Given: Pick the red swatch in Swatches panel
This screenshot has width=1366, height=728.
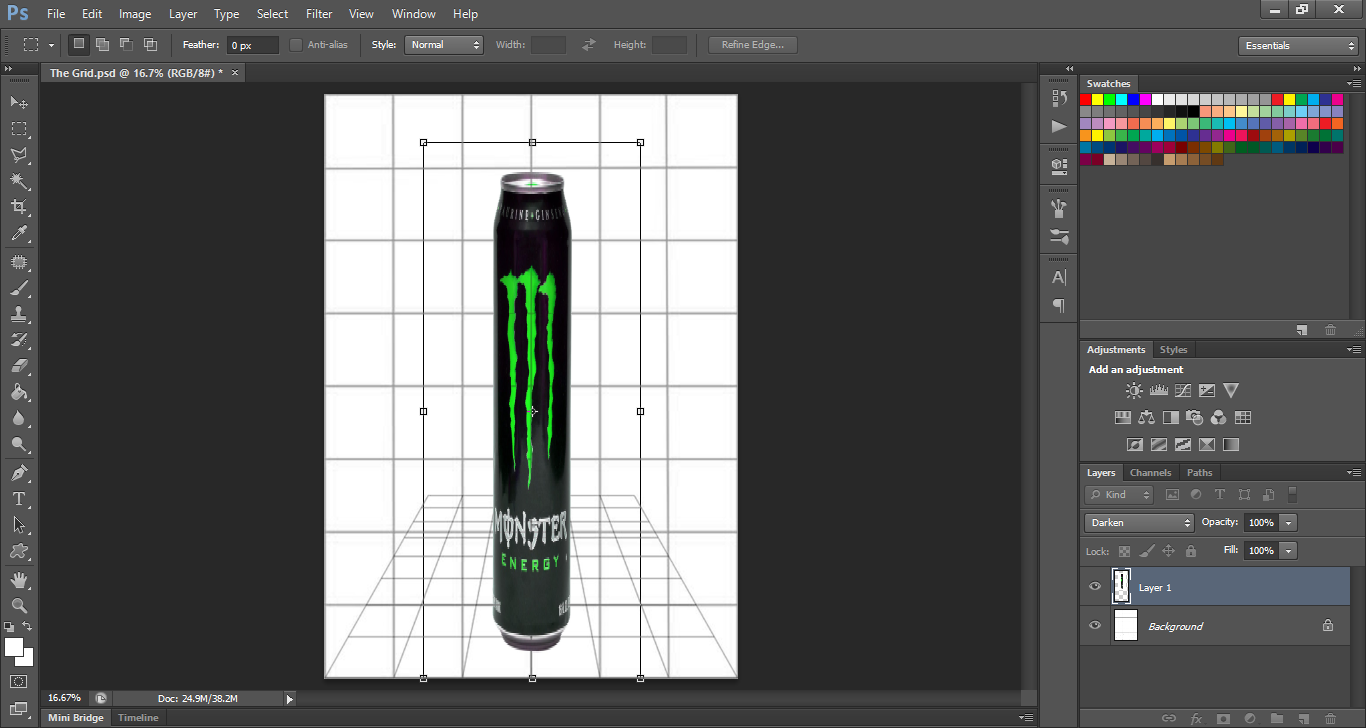Looking at the screenshot, I should pyautogui.click(x=1086, y=99).
